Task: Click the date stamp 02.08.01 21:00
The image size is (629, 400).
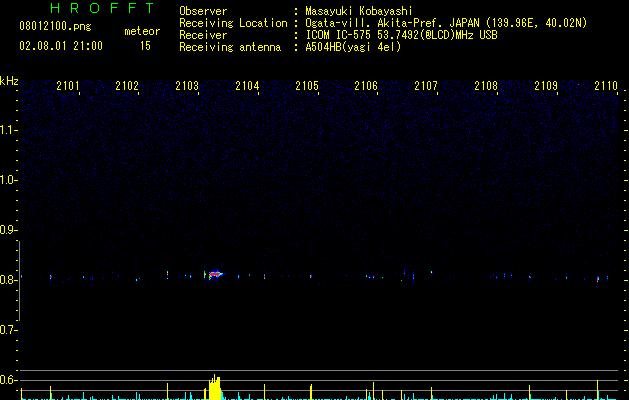Action: point(61,46)
